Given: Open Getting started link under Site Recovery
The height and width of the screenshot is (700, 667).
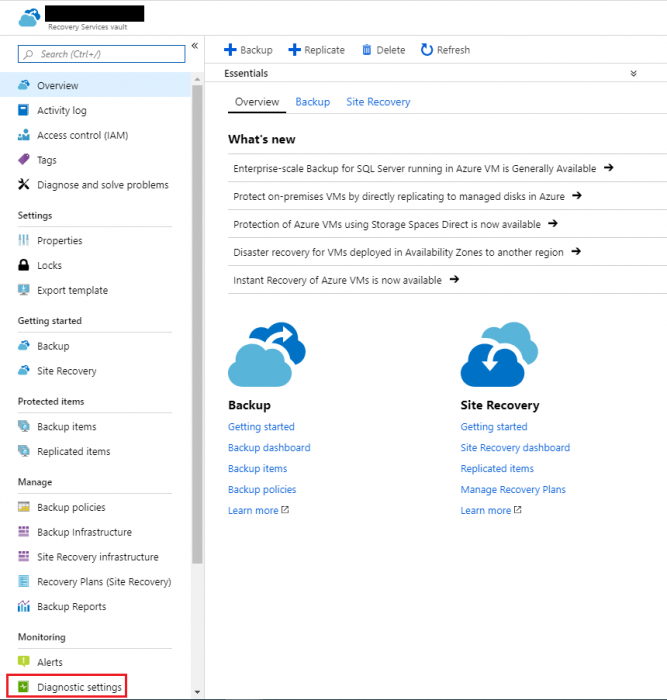Looking at the screenshot, I should [x=494, y=427].
